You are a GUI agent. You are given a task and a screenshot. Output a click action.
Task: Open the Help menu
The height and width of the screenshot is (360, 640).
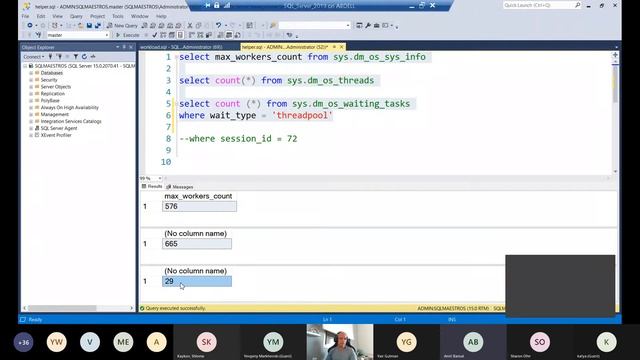point(161,16)
